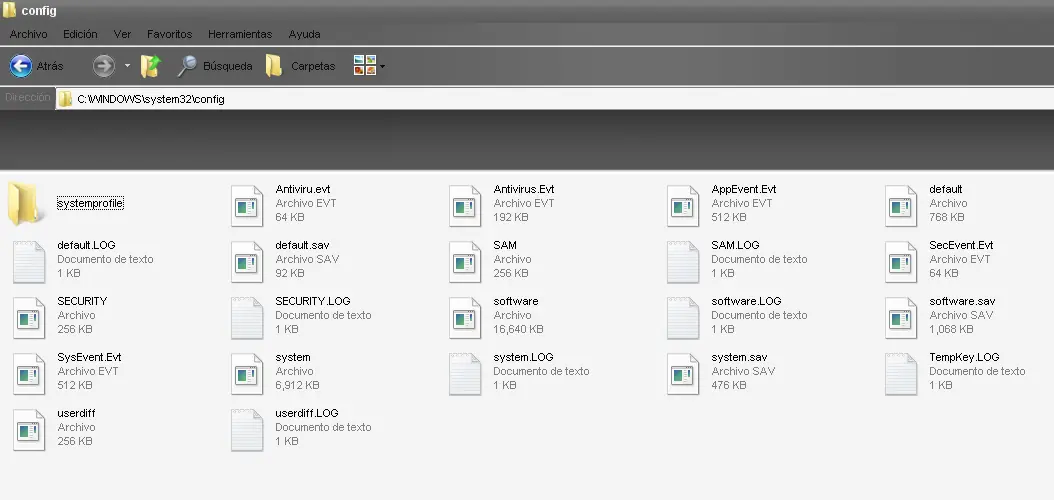Select the userdiff.LOG text document icon

tap(247, 430)
